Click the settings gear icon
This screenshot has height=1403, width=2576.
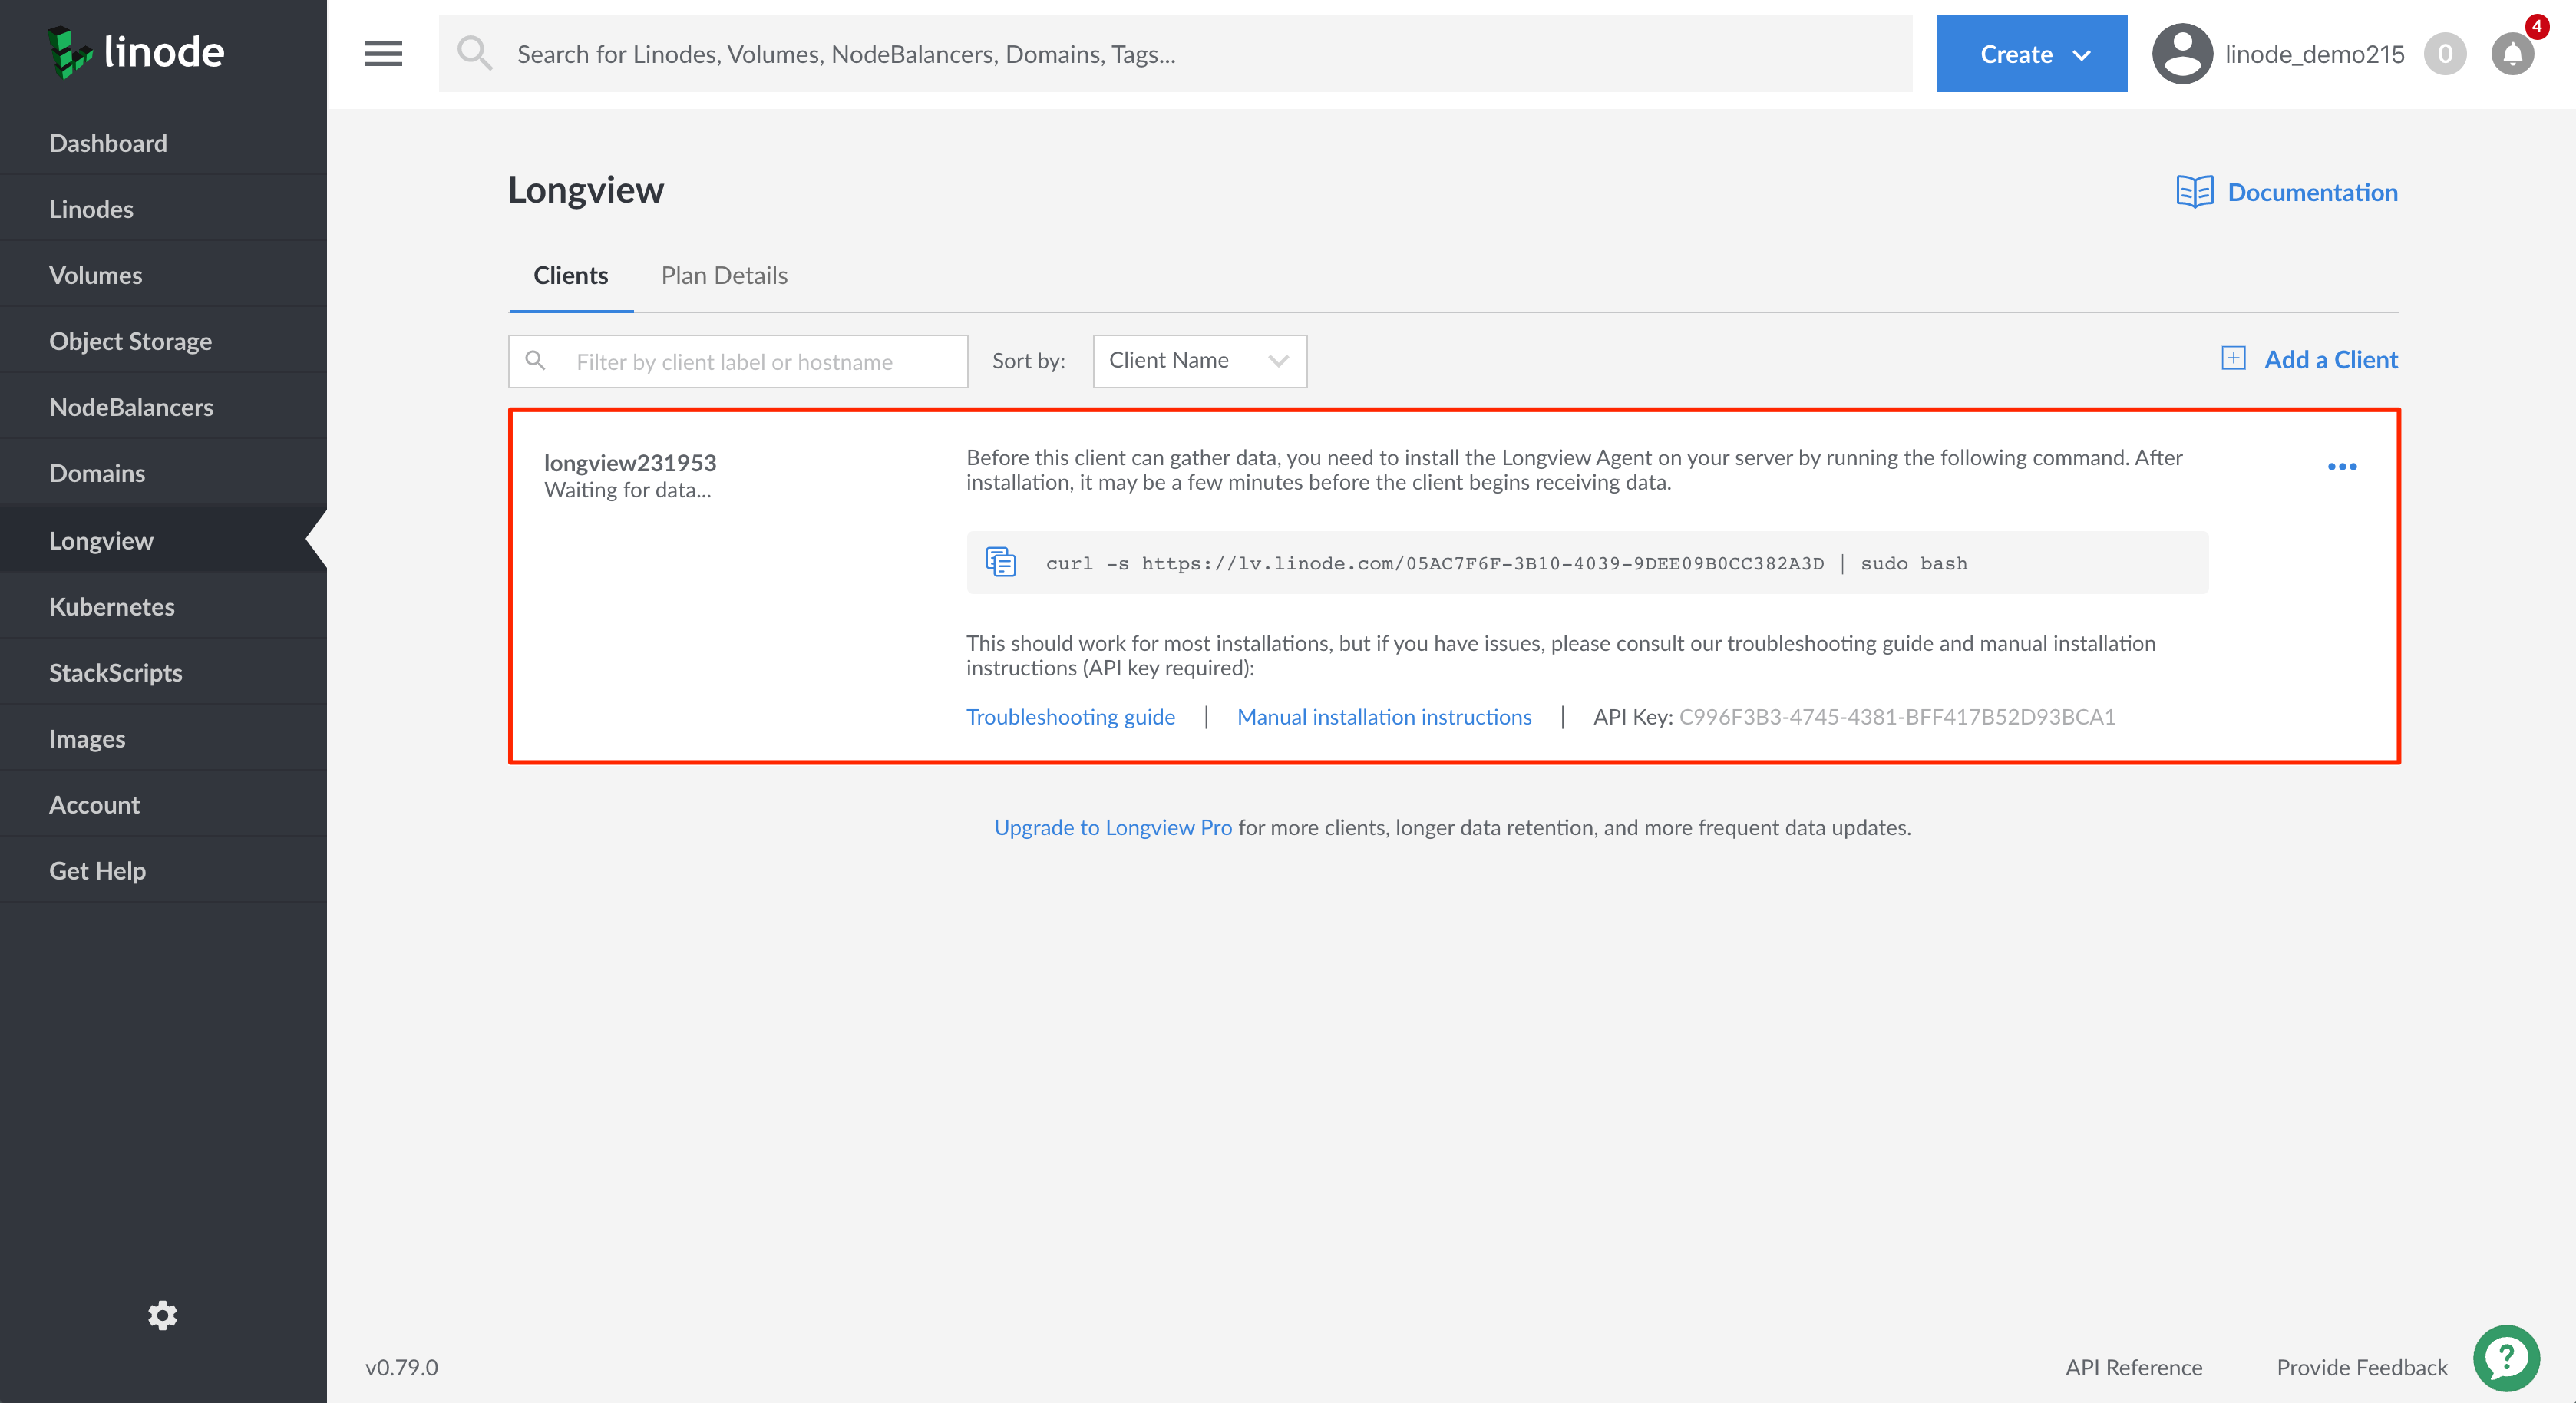pyautogui.click(x=163, y=1315)
